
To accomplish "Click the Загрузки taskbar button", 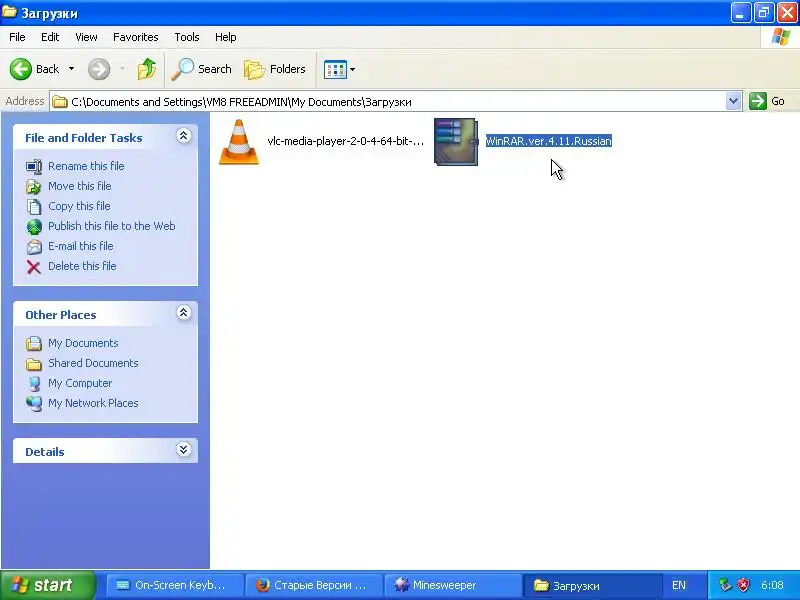I will (x=592, y=585).
